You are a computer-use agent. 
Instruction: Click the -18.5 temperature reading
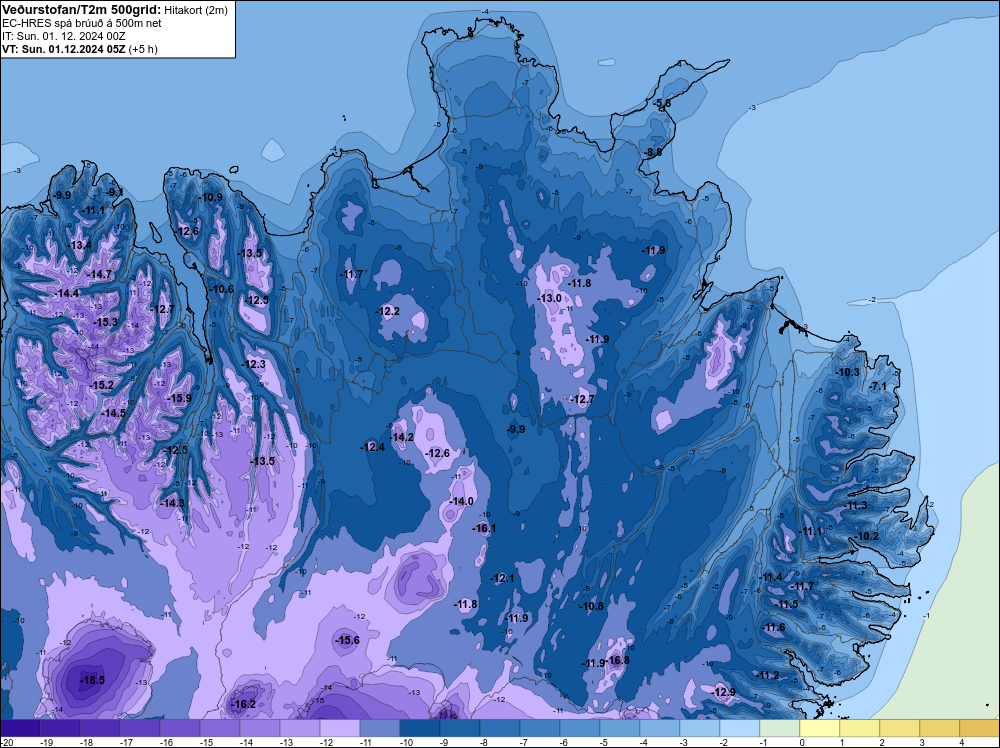coord(92,680)
